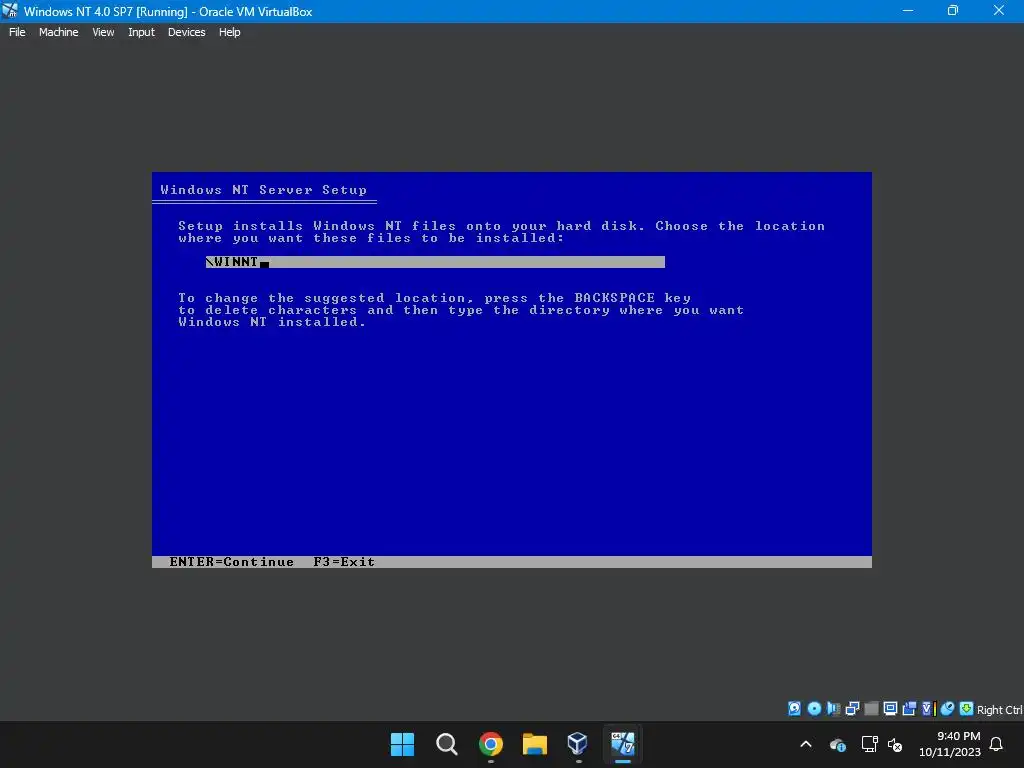Select the running Windows NT VM taskbar icon
The height and width of the screenshot is (768, 1024).
click(x=622, y=744)
